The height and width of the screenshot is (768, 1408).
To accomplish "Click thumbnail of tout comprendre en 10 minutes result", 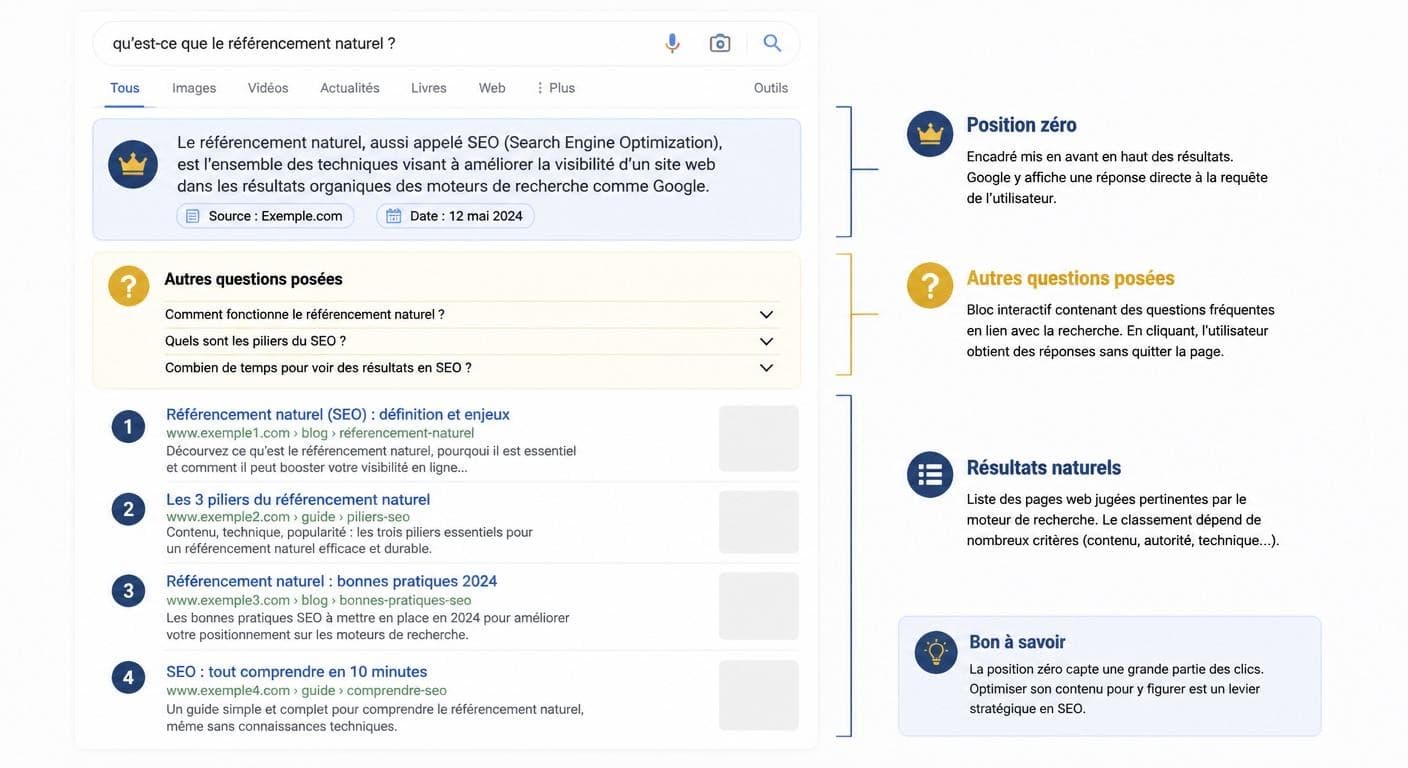I will point(759,695).
